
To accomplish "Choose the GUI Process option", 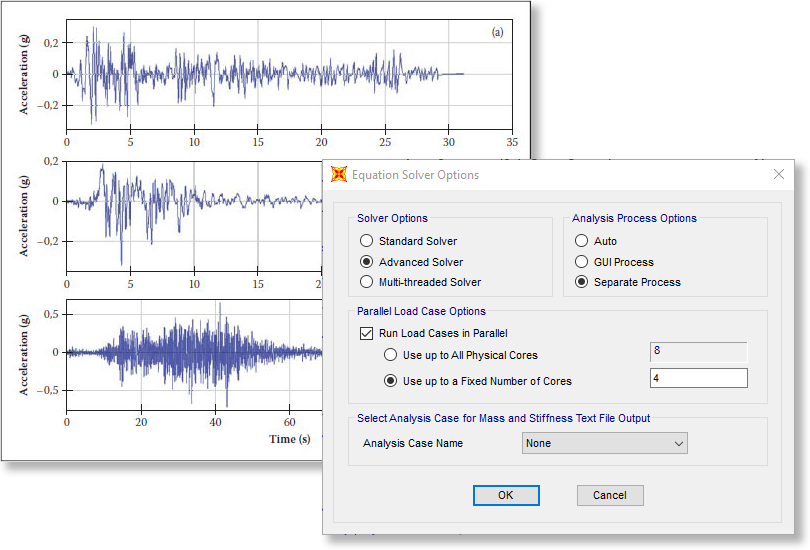I will tap(581, 262).
